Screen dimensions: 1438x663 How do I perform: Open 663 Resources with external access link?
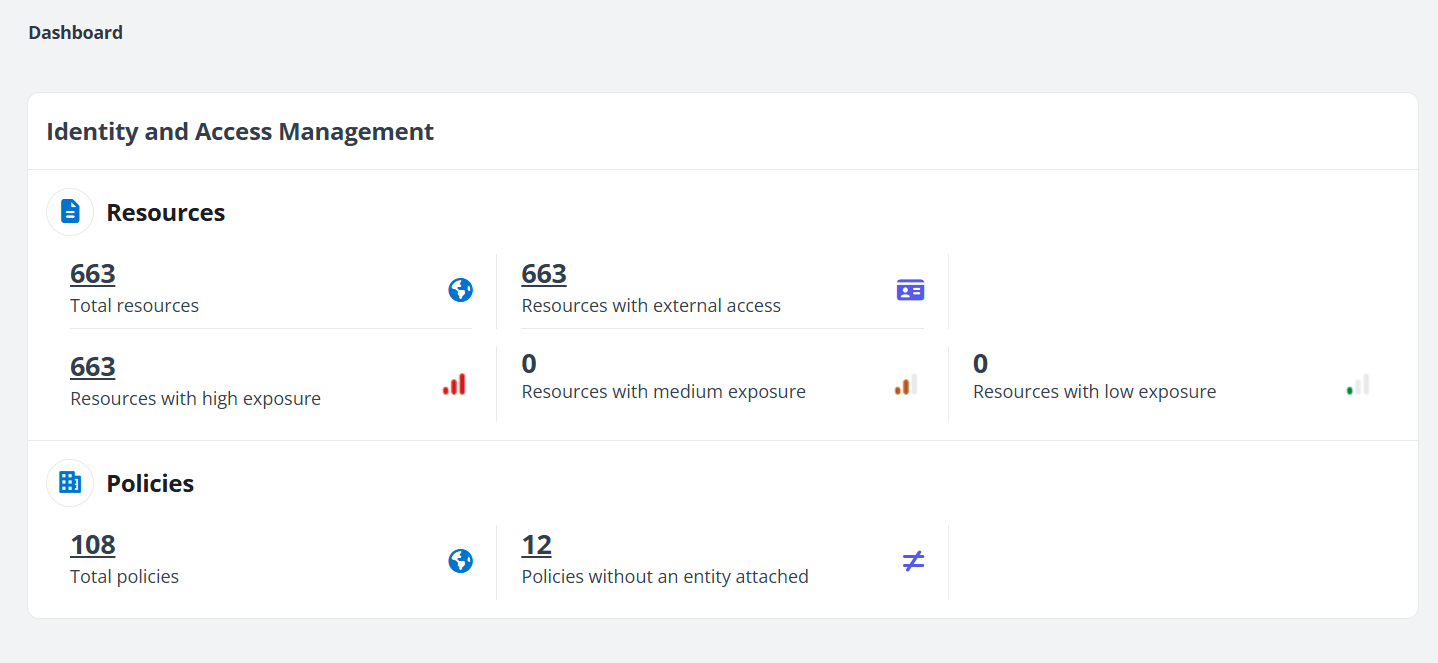pyautogui.click(x=544, y=273)
